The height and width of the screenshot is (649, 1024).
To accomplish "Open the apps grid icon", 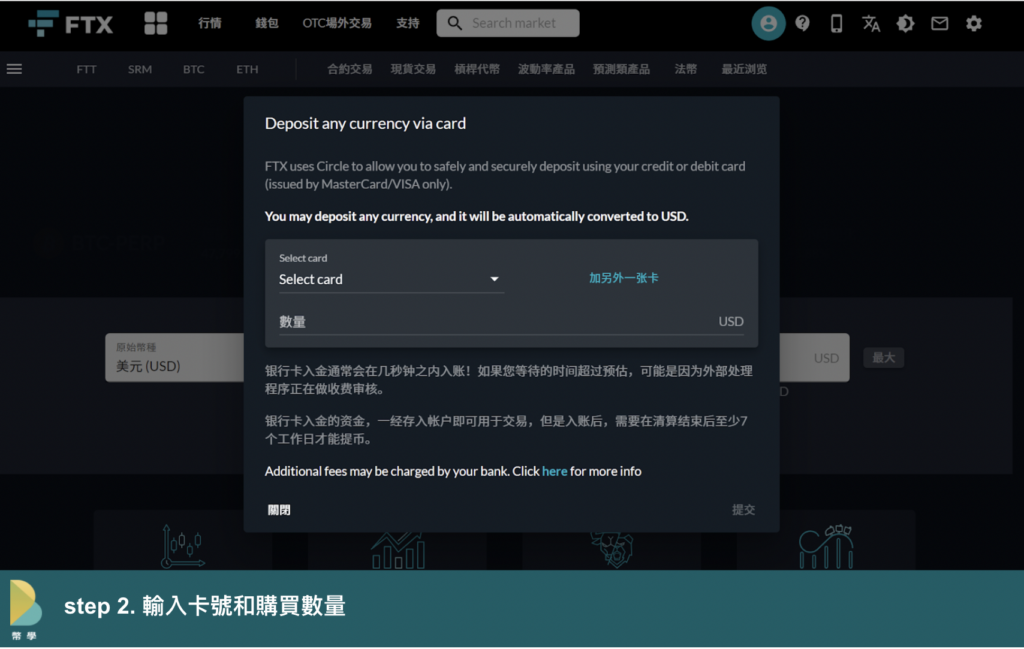I will pyautogui.click(x=155, y=24).
